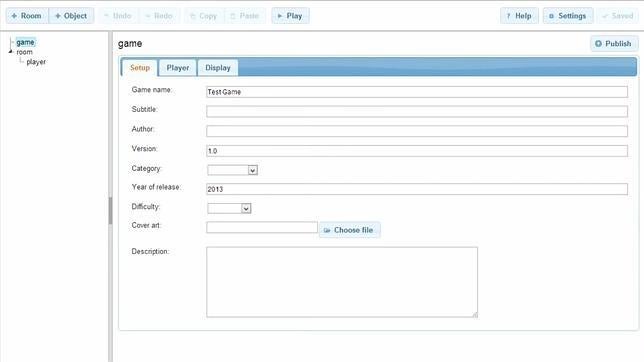Open the Help page
This screenshot has height=362, width=644.
(x=519, y=16)
